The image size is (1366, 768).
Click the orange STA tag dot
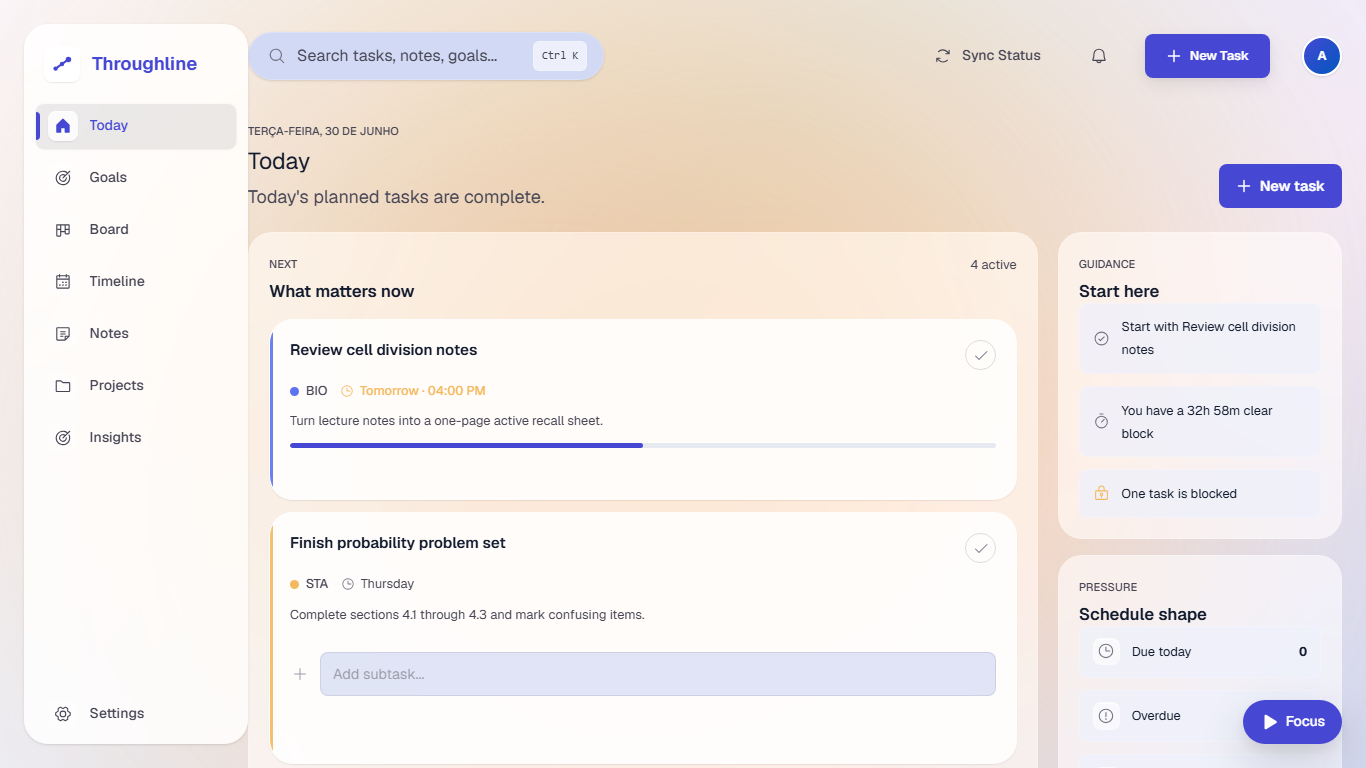click(295, 584)
